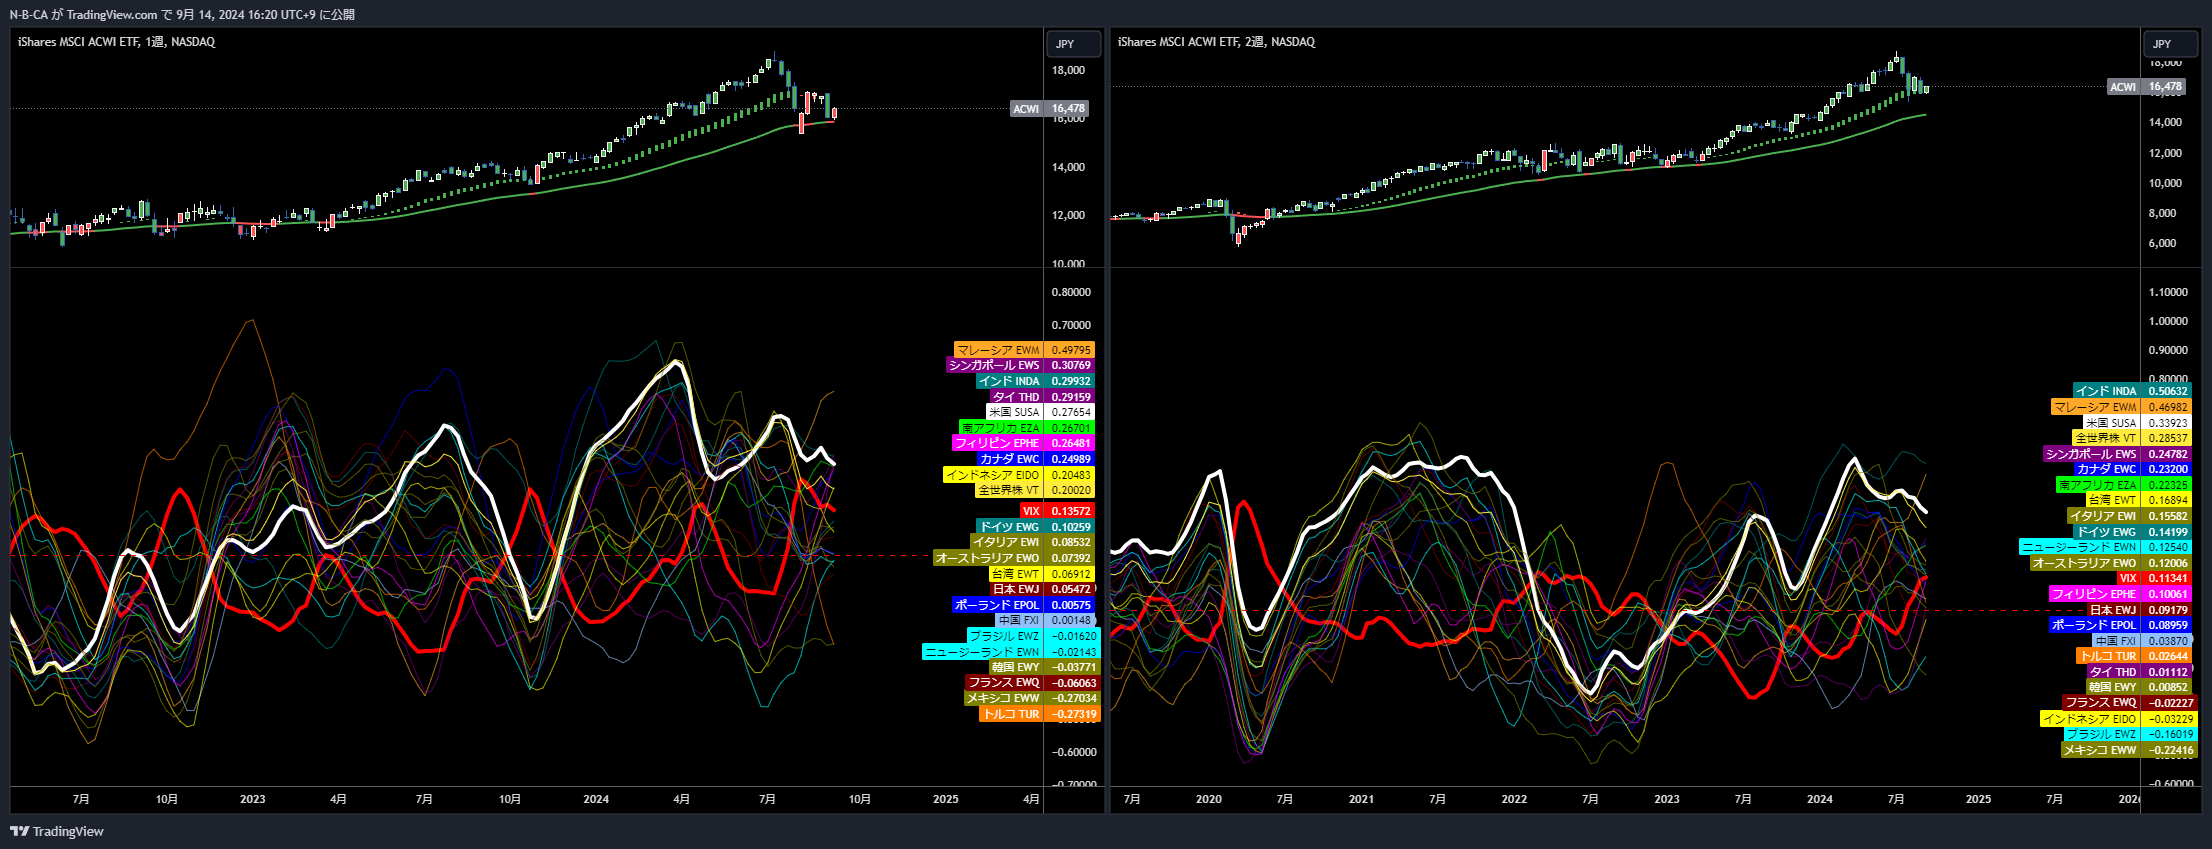
Task: Click the 2023 mark on the weekly time axis
Action: click(253, 799)
